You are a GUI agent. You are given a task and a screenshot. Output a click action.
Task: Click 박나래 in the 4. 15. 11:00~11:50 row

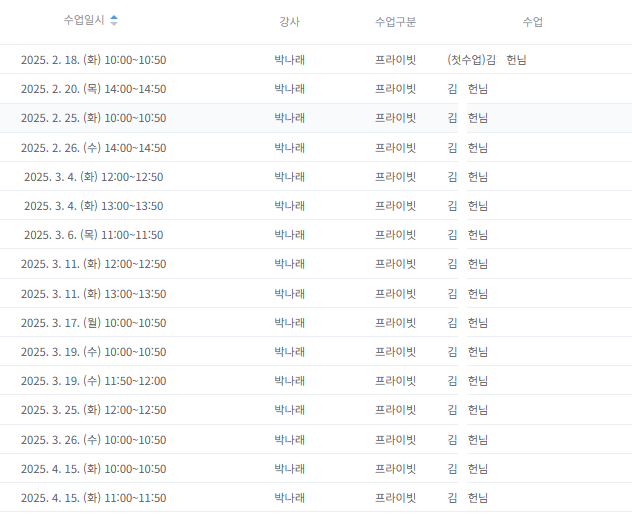click(x=289, y=498)
